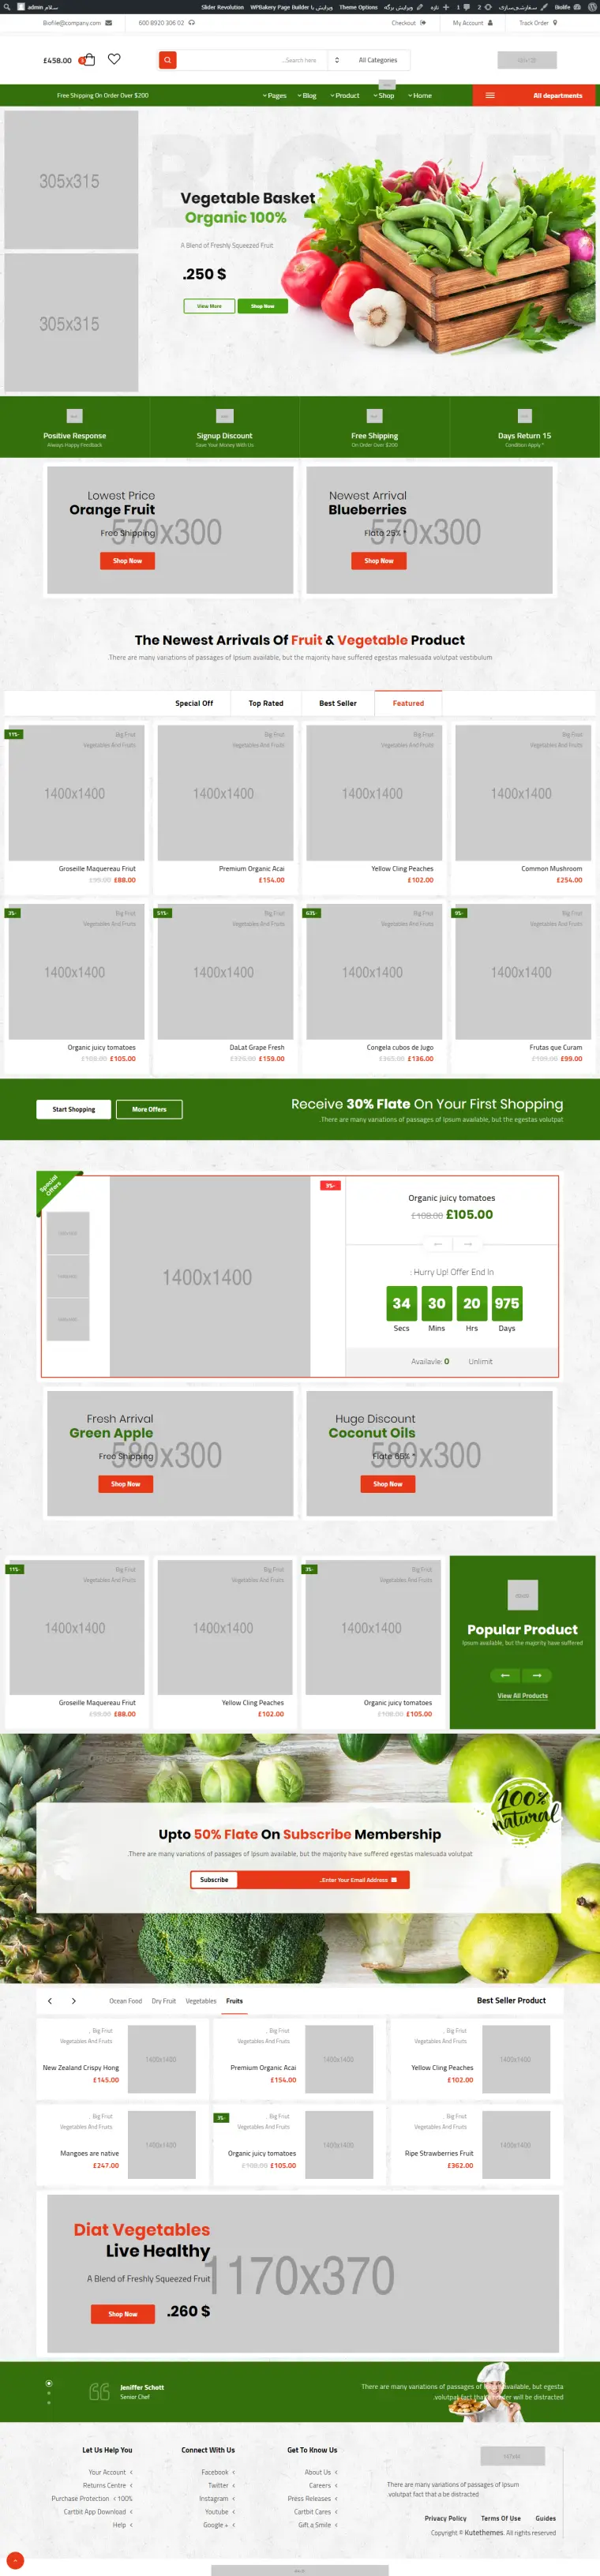Screen dimensions: 600x2576
Task: Open DaLat Grape Fresh product image
Action: [225, 972]
